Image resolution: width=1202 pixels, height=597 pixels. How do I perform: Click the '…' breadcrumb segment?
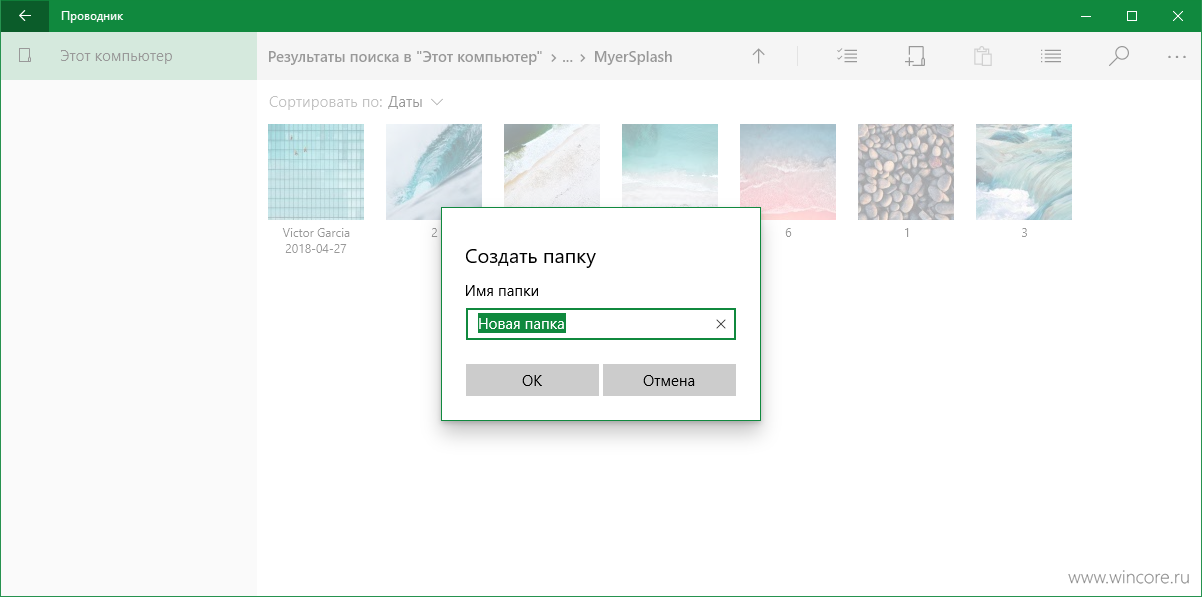coord(568,57)
